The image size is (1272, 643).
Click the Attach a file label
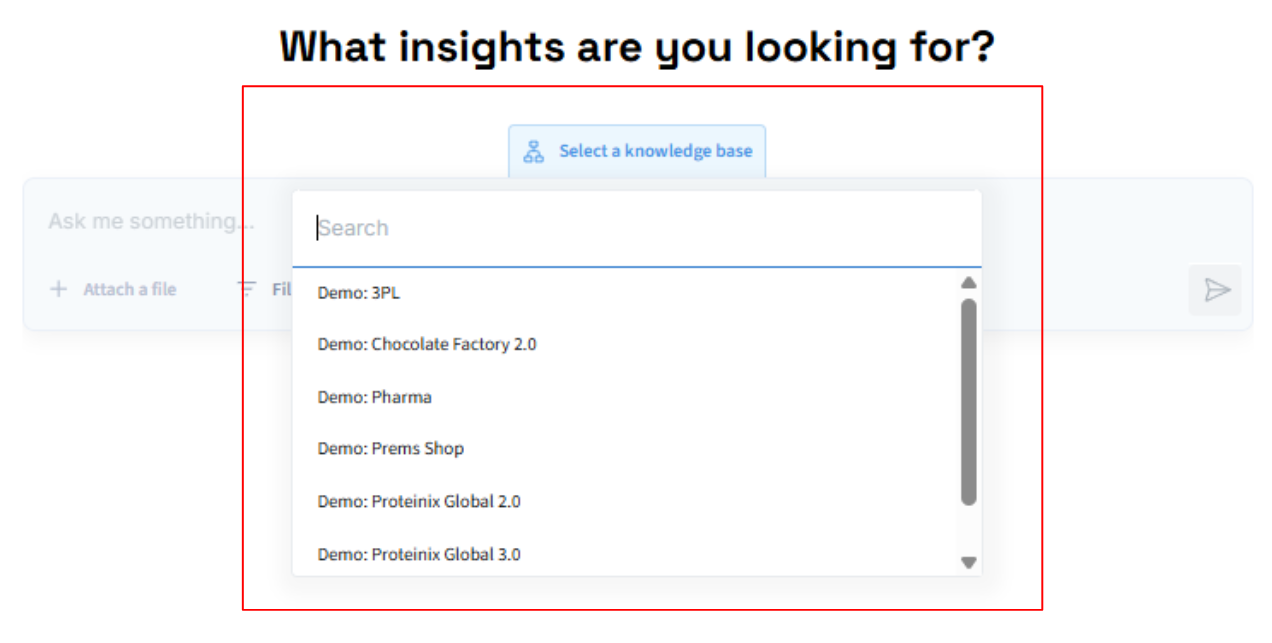129,290
